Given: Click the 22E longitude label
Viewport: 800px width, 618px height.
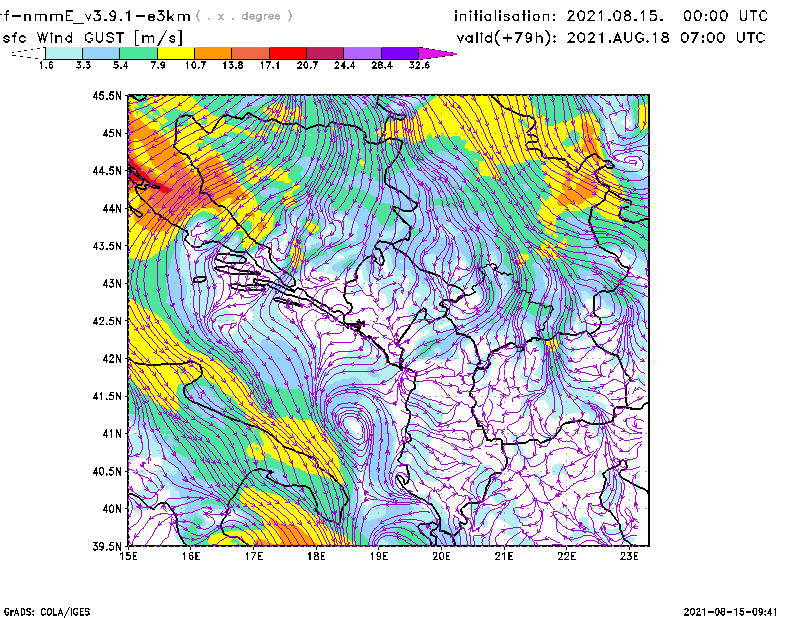Looking at the screenshot, I should pyautogui.click(x=566, y=556).
